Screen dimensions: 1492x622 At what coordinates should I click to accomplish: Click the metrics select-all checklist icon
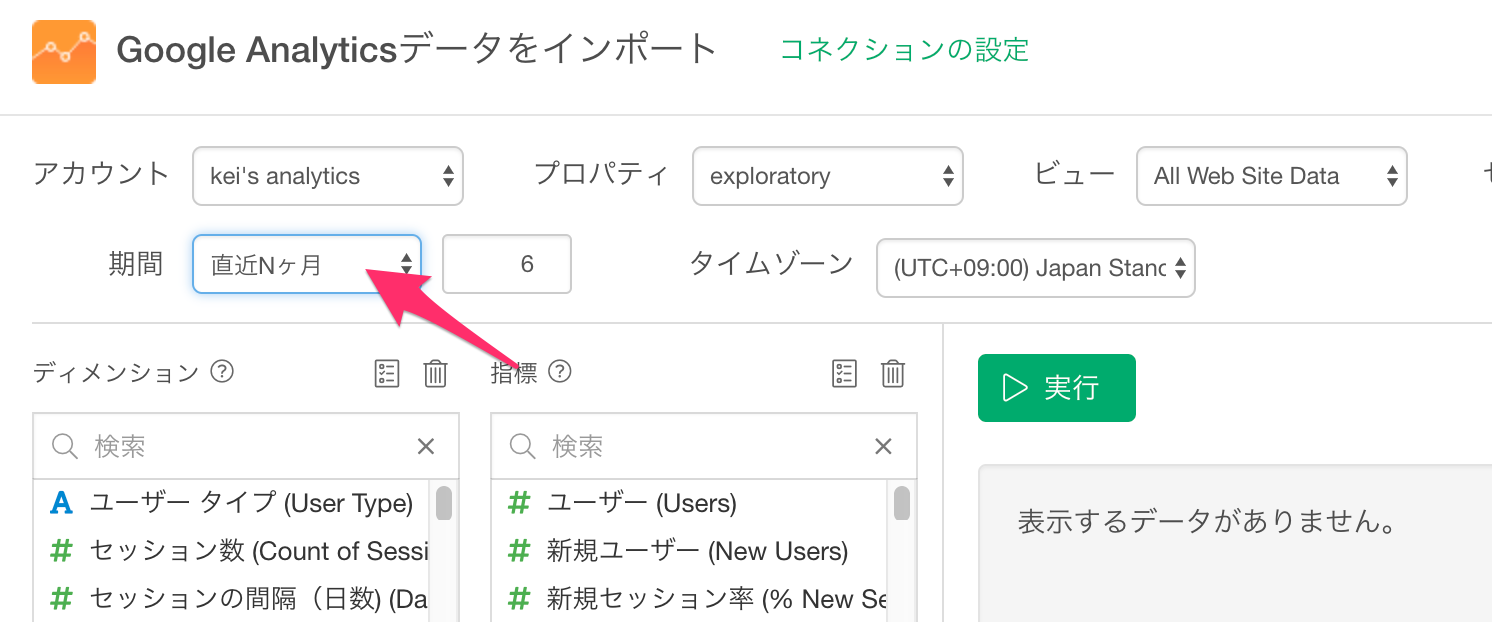pyautogui.click(x=845, y=373)
